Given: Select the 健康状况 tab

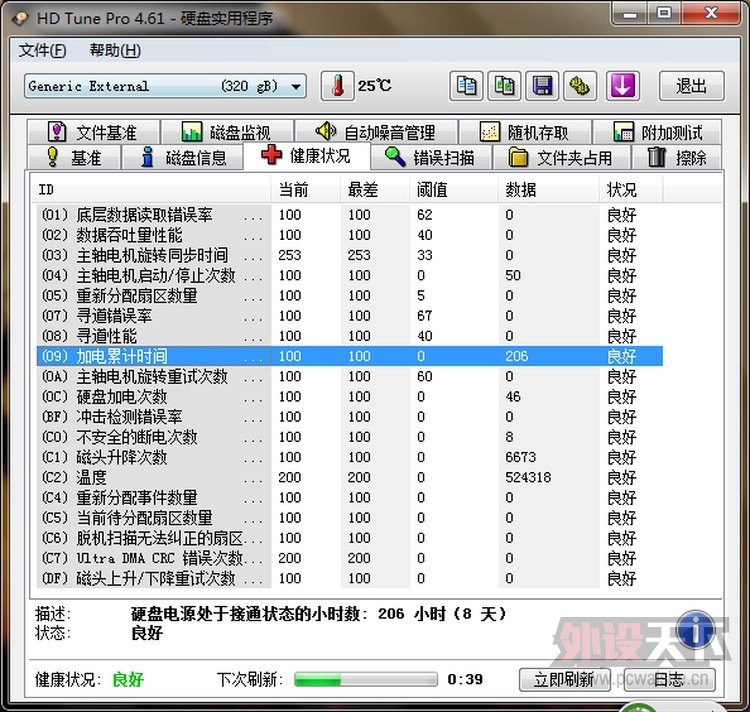Looking at the screenshot, I should pyautogui.click(x=306, y=156).
